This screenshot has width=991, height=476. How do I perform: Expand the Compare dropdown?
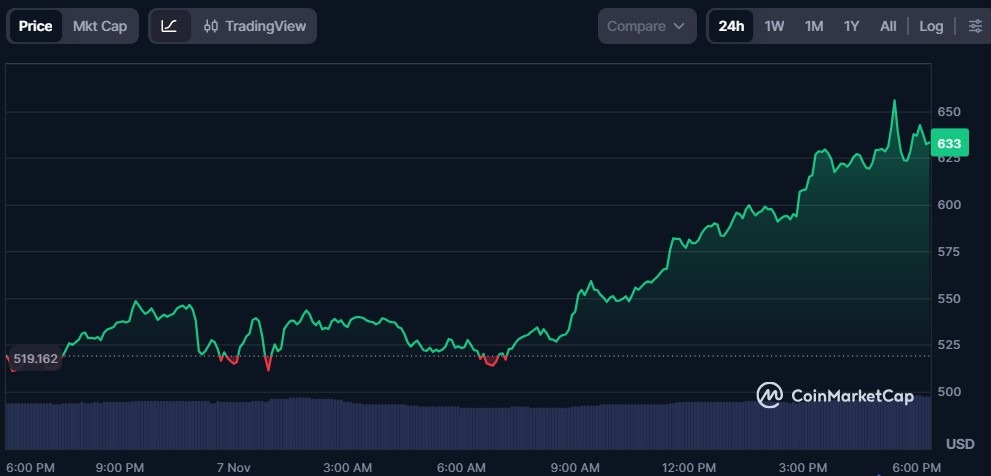click(x=646, y=26)
